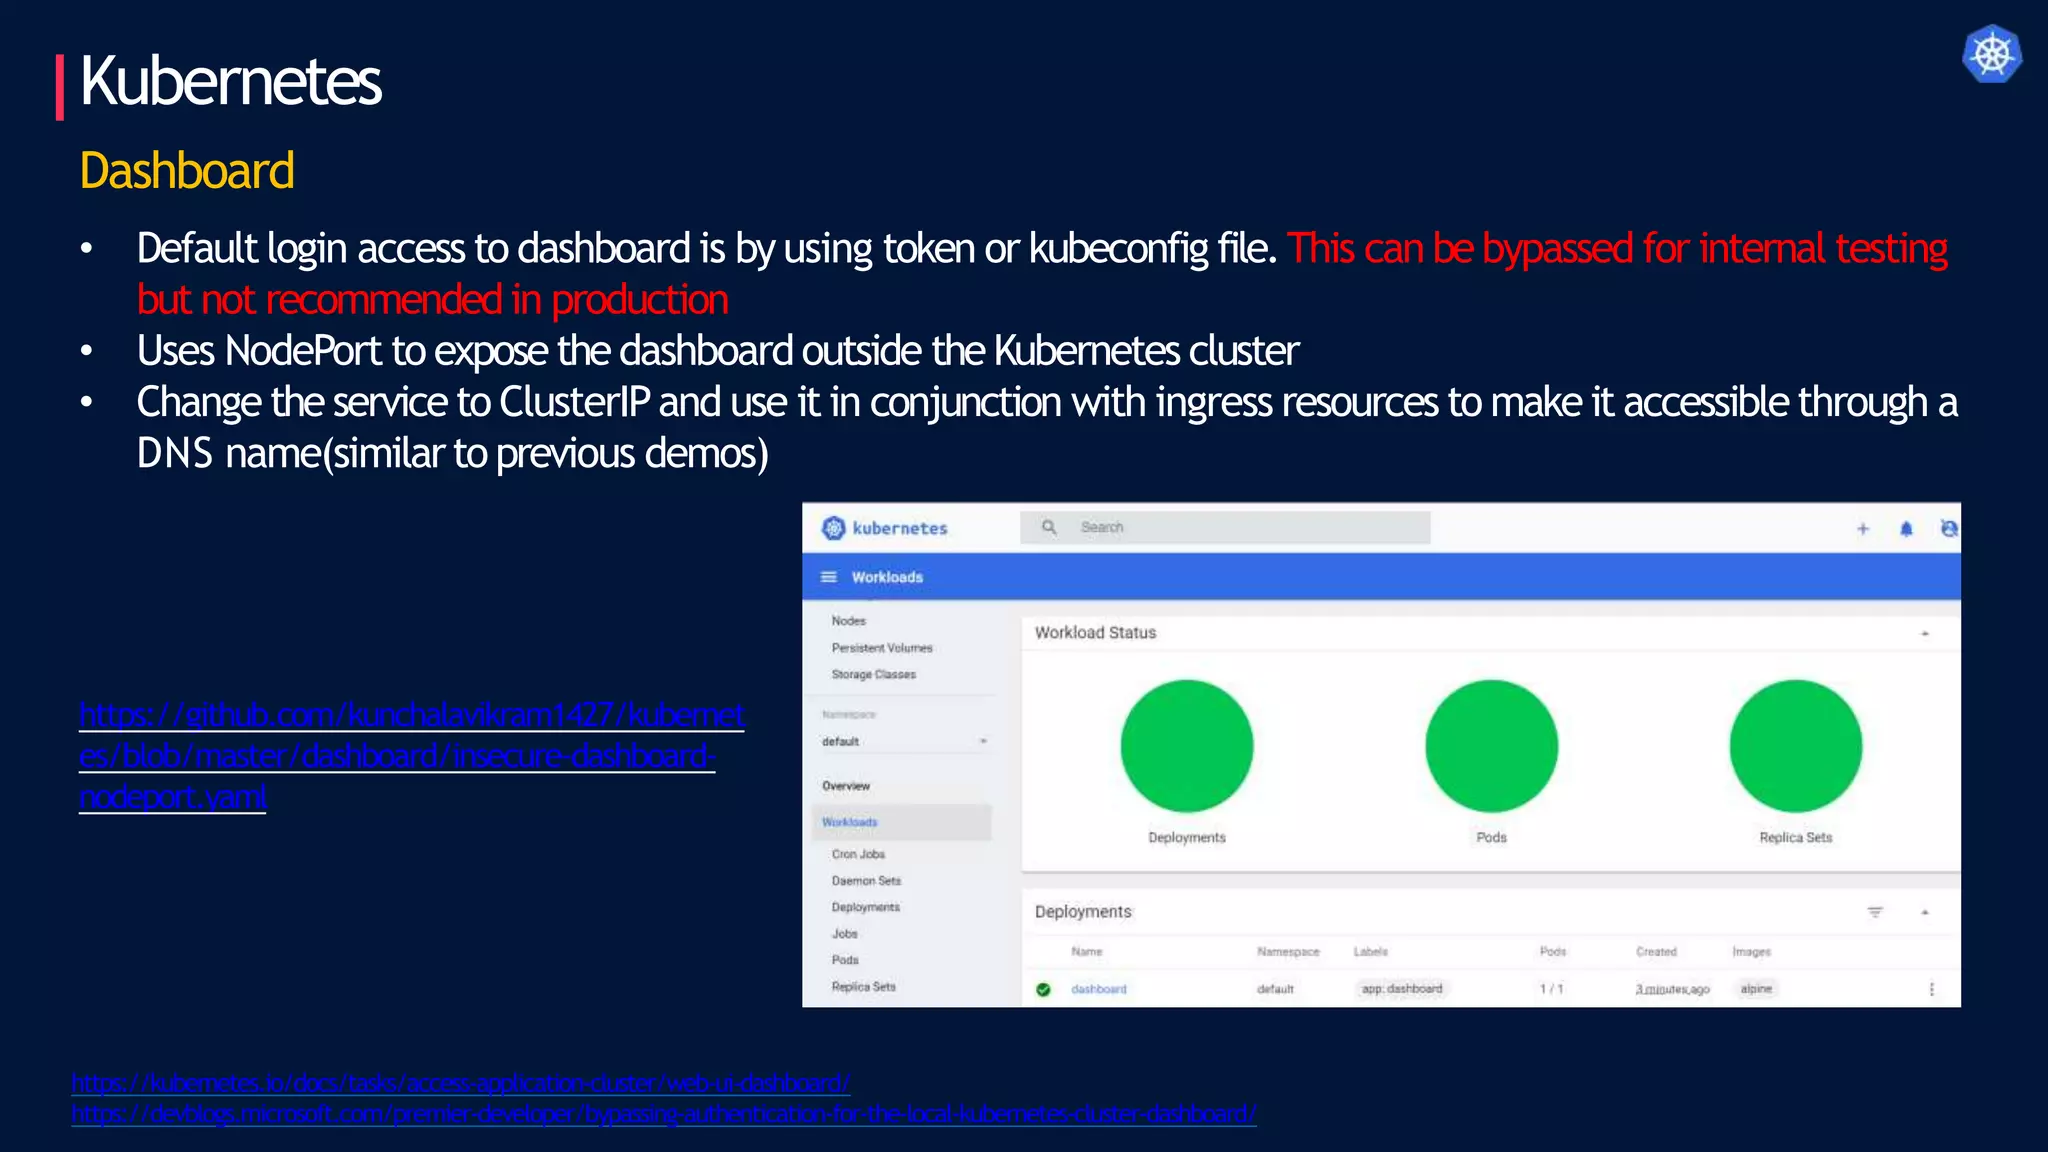This screenshot has width=2048, height=1152.
Task: Open the dashboard deployment link
Action: pos(1098,989)
